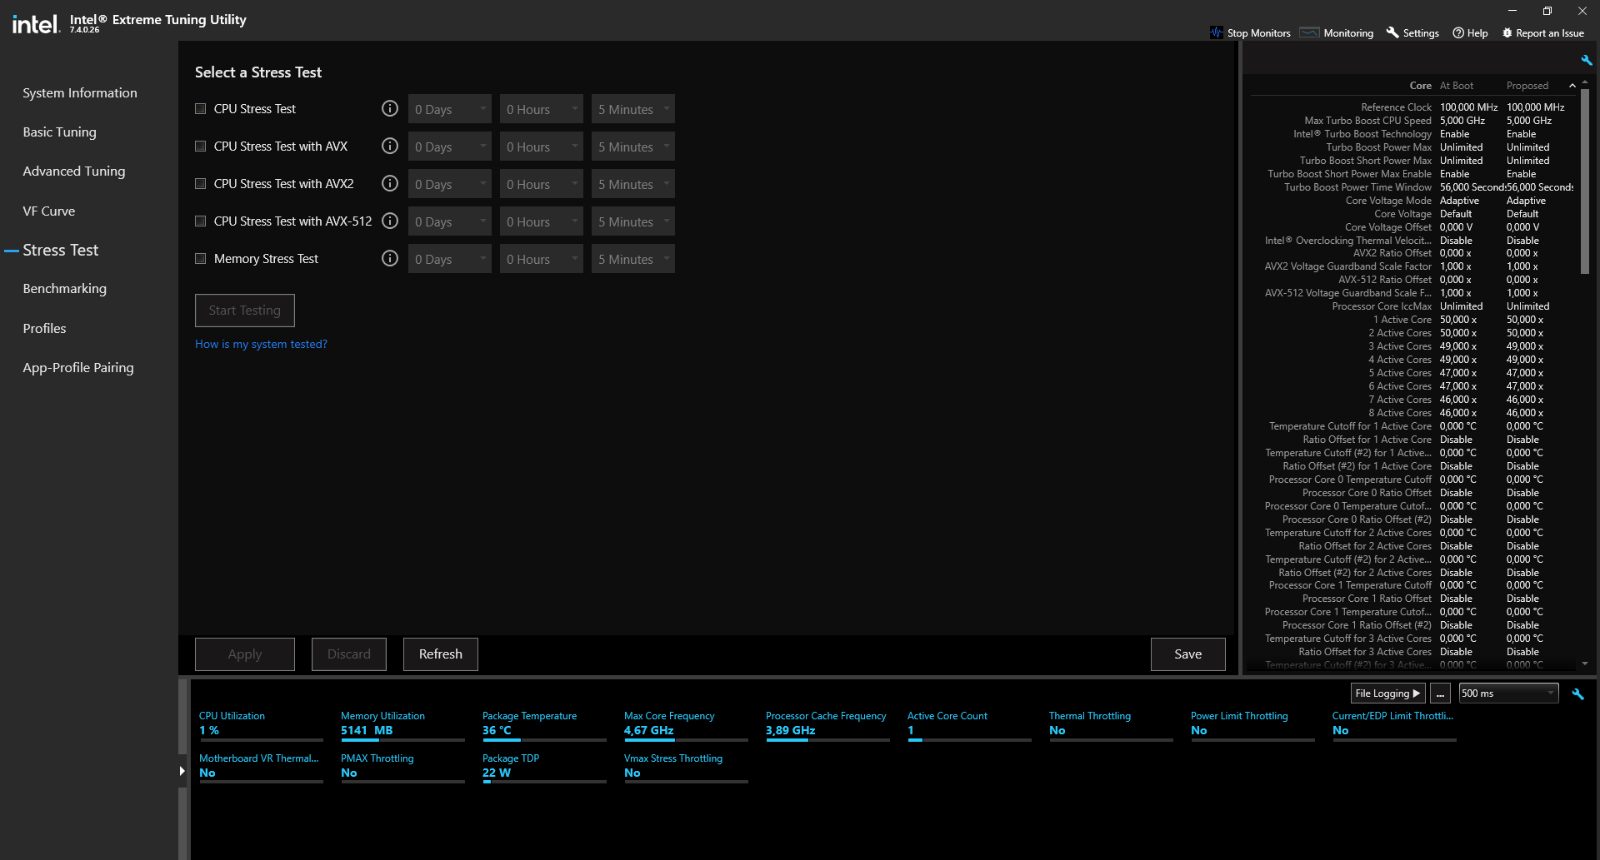Viewport: 1600px width, 860px height.
Task: Open Days dropdown for CPU Stress Test
Action: (x=449, y=109)
